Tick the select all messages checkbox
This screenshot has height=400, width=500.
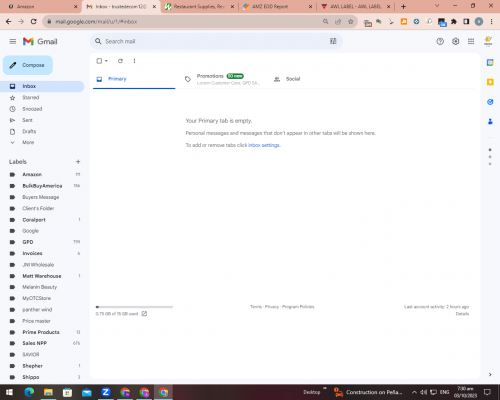coord(99,61)
